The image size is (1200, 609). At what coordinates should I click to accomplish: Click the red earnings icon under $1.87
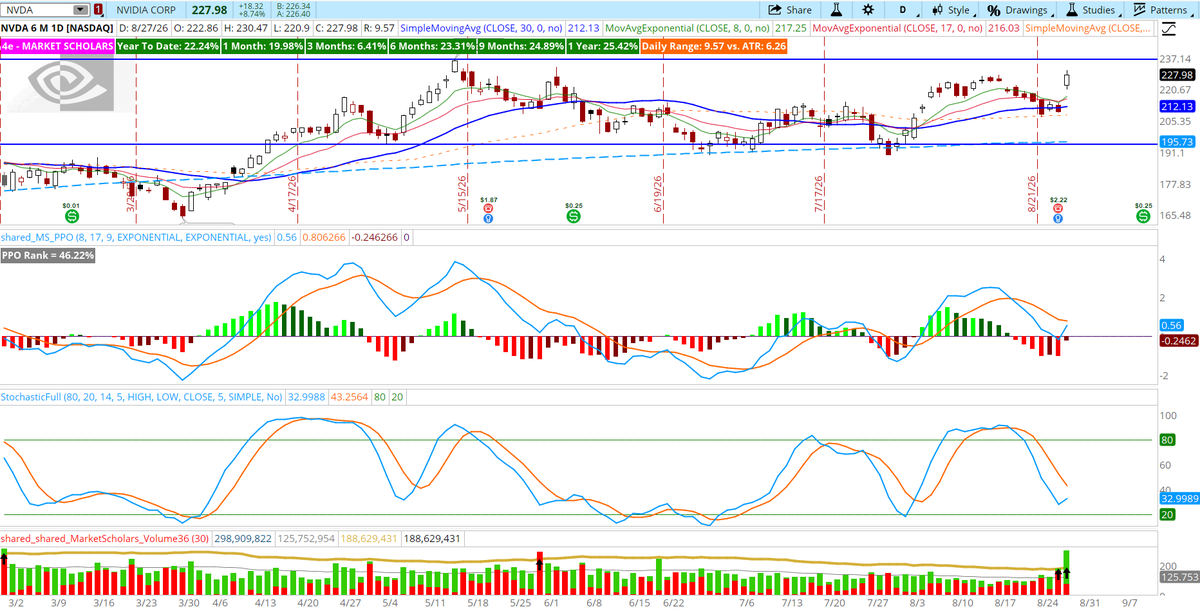coord(487,209)
